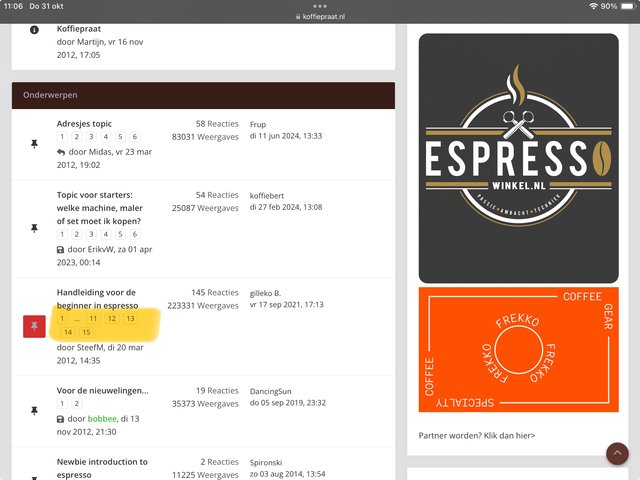This screenshot has width=640, height=480.
Task: Go to page 2 of Adresjes topic
Action: click(x=76, y=137)
